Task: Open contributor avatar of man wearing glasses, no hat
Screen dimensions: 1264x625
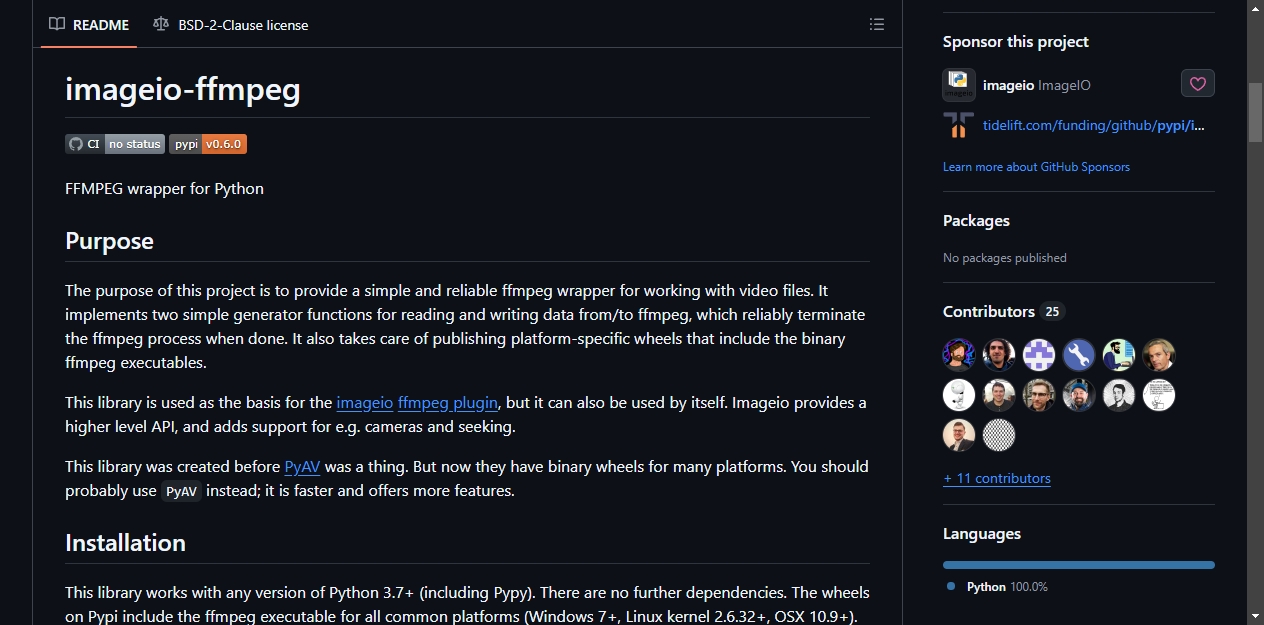Action: [1039, 395]
